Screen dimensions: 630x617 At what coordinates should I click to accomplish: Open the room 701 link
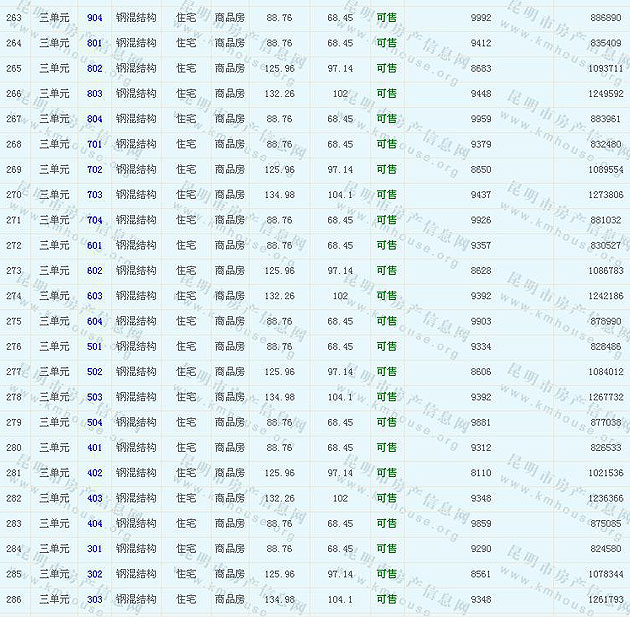pyautogui.click(x=94, y=144)
